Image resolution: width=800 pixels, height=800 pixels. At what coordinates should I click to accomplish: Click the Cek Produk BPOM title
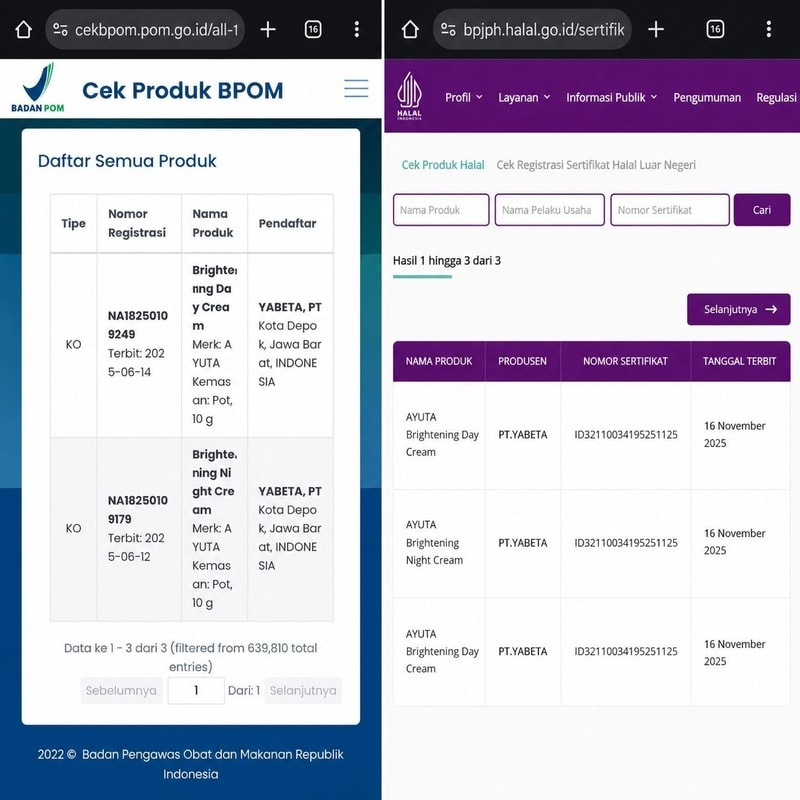[183, 90]
